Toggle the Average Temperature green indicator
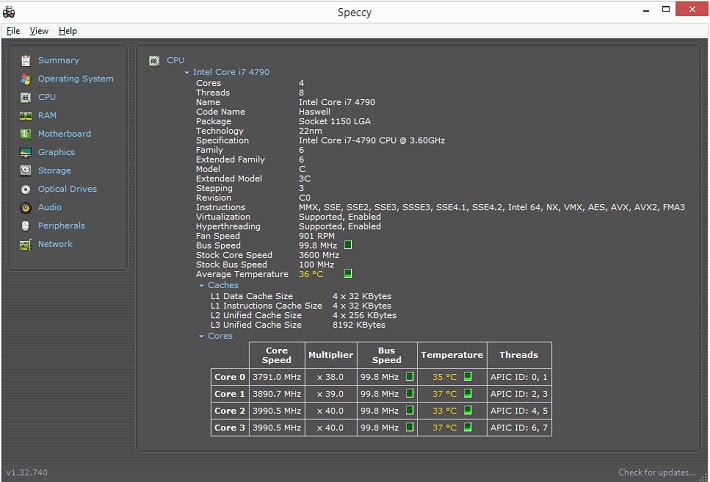Viewport: 710px width, 482px height. coord(348,273)
